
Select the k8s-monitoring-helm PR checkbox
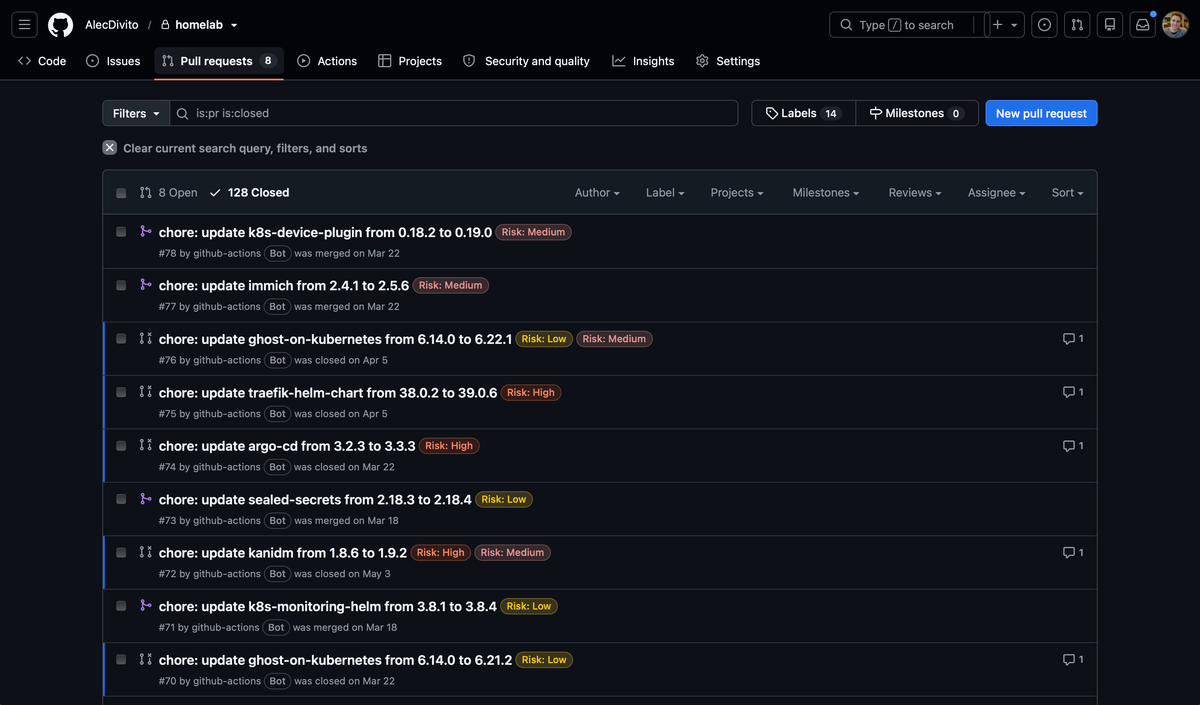121,606
